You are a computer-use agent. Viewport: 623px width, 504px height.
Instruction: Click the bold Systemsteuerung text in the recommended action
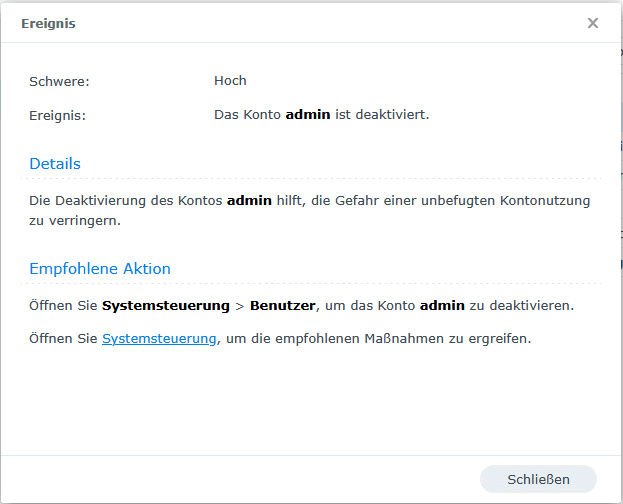166,305
